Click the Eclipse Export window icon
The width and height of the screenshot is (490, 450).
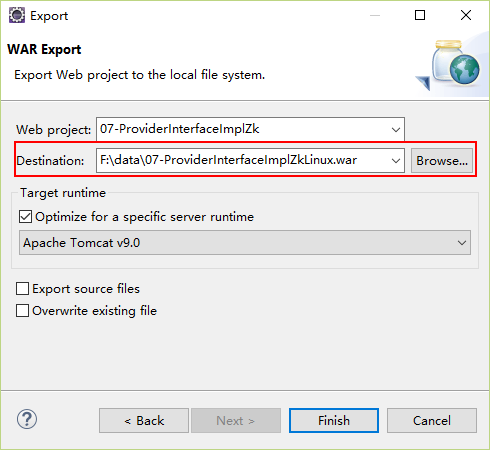[x=17, y=15]
